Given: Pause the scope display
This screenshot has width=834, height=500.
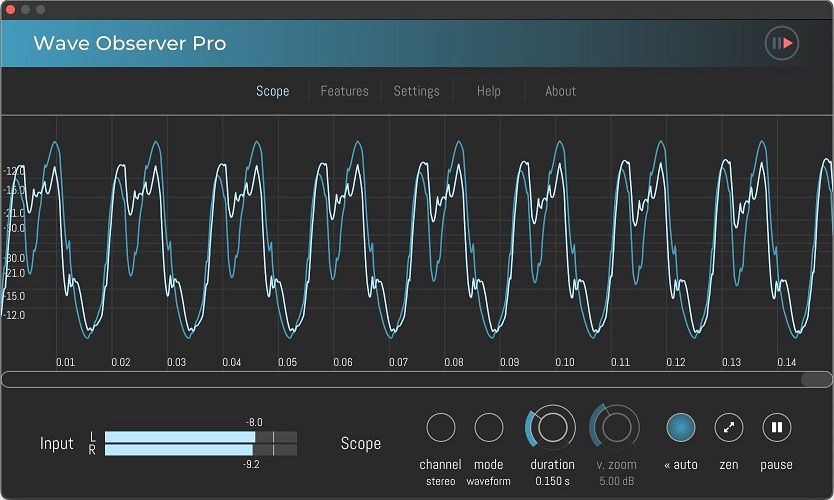Looking at the screenshot, I should tap(777, 427).
